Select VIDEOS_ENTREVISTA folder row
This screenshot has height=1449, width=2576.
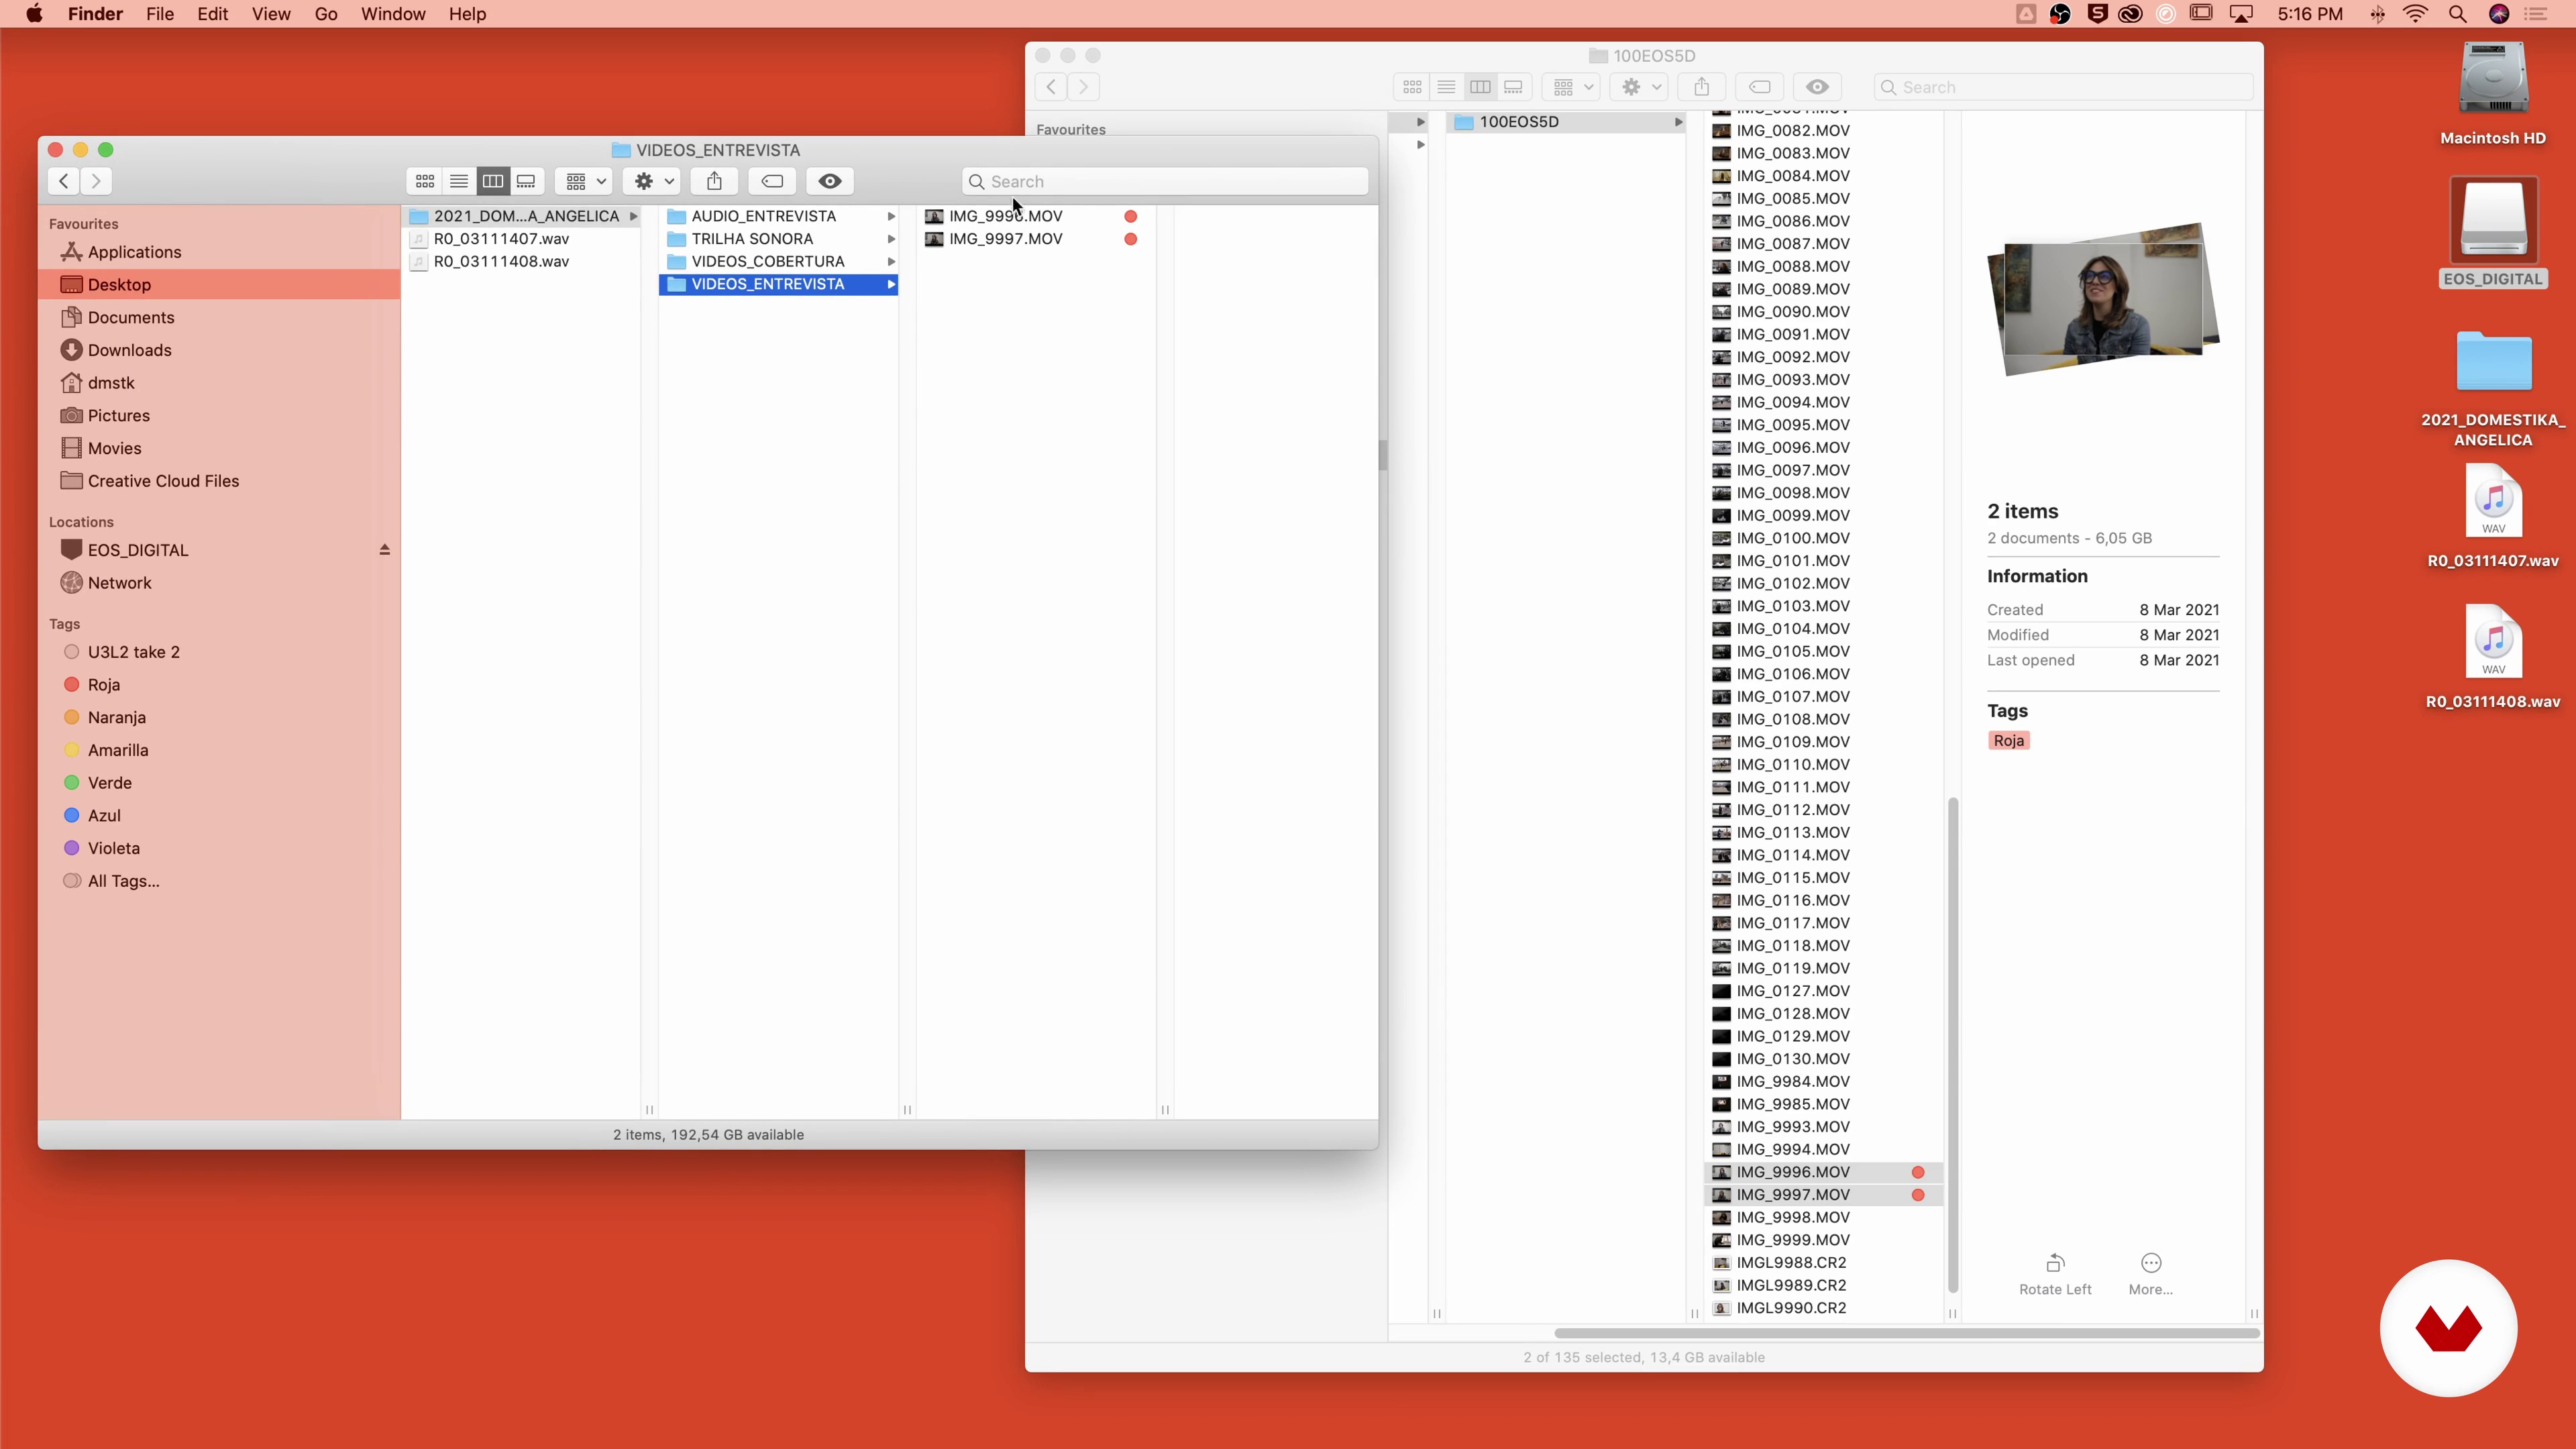click(779, 284)
